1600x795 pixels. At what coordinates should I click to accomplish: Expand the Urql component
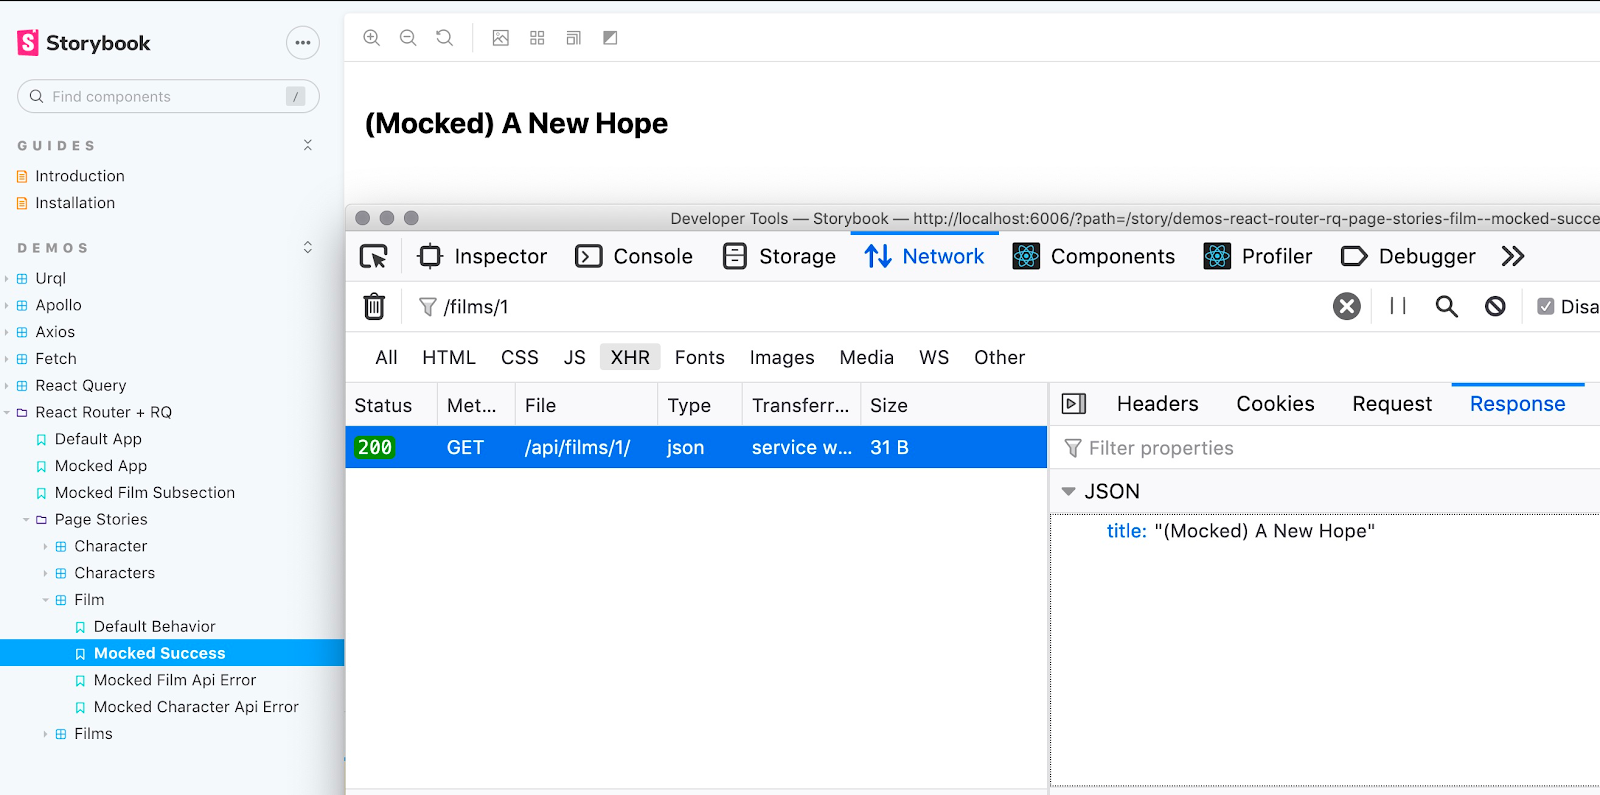point(50,278)
